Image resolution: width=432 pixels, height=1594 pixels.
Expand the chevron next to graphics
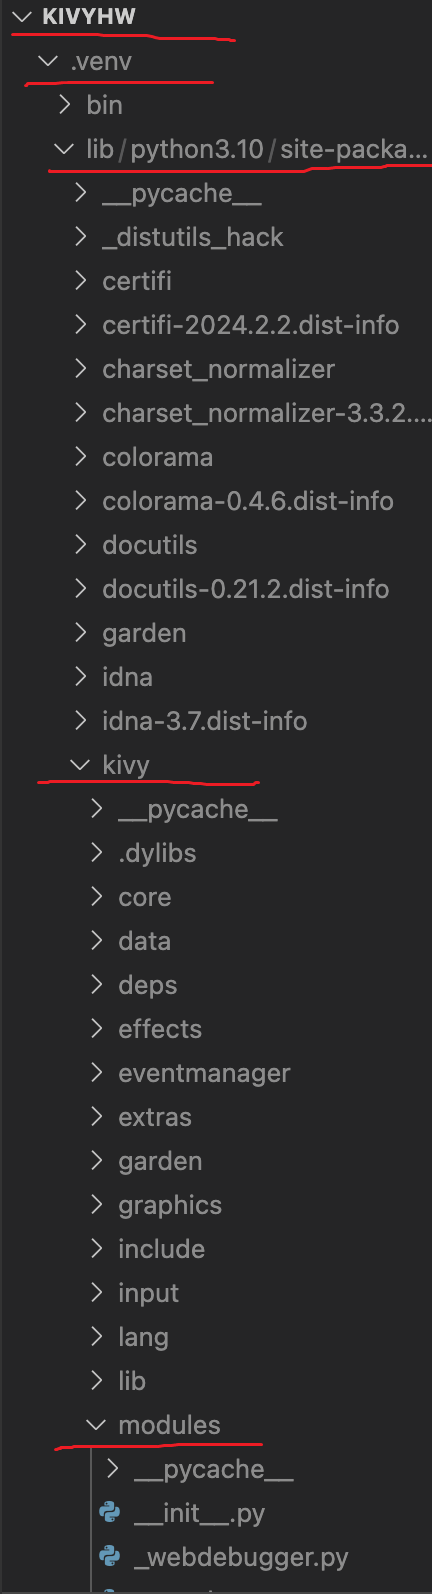96,1205
